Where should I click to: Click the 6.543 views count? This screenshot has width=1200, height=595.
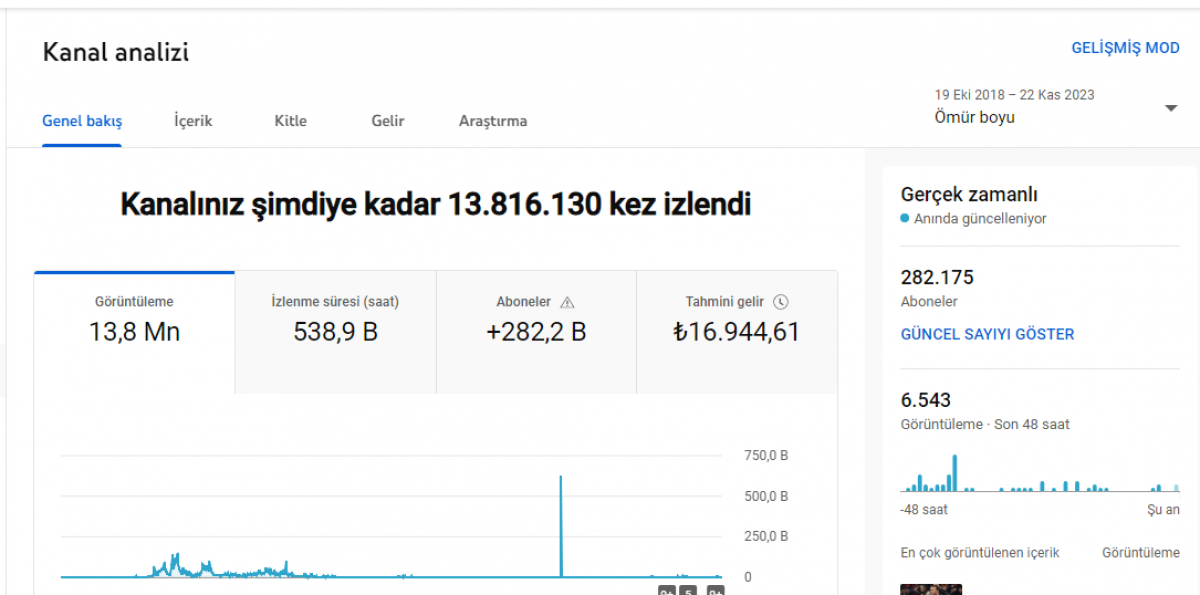pos(926,400)
